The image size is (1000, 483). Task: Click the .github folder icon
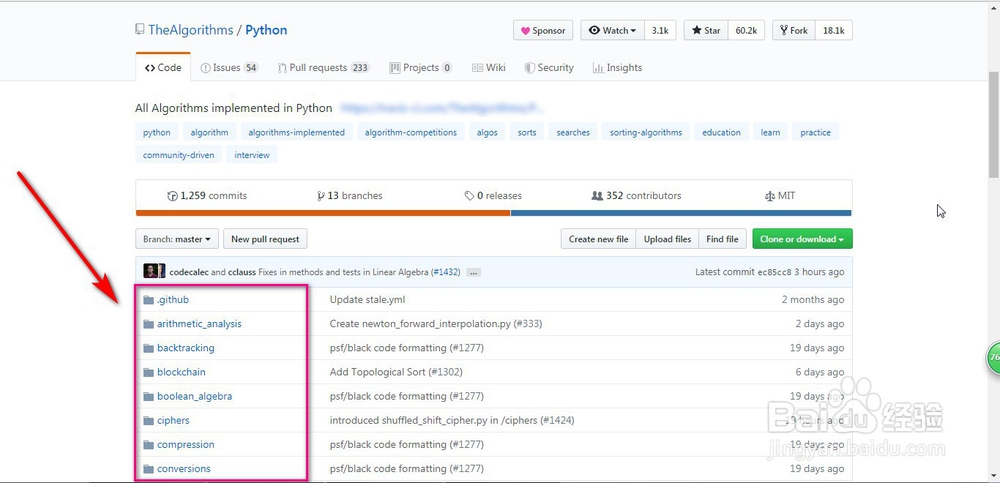149,300
